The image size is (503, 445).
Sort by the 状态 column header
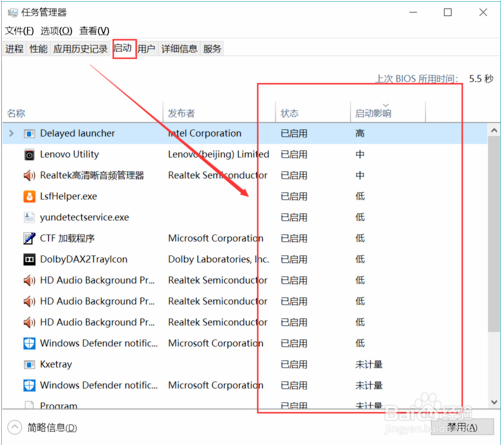pos(289,113)
